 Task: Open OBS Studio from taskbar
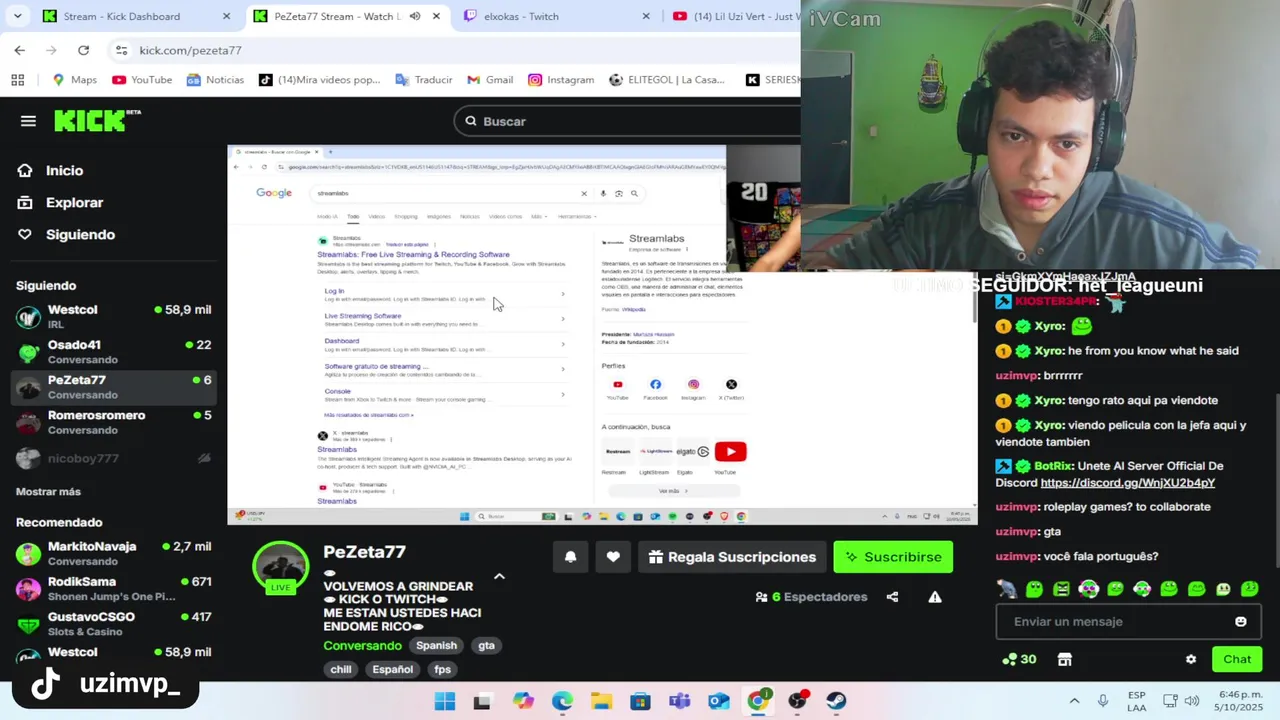point(797,701)
